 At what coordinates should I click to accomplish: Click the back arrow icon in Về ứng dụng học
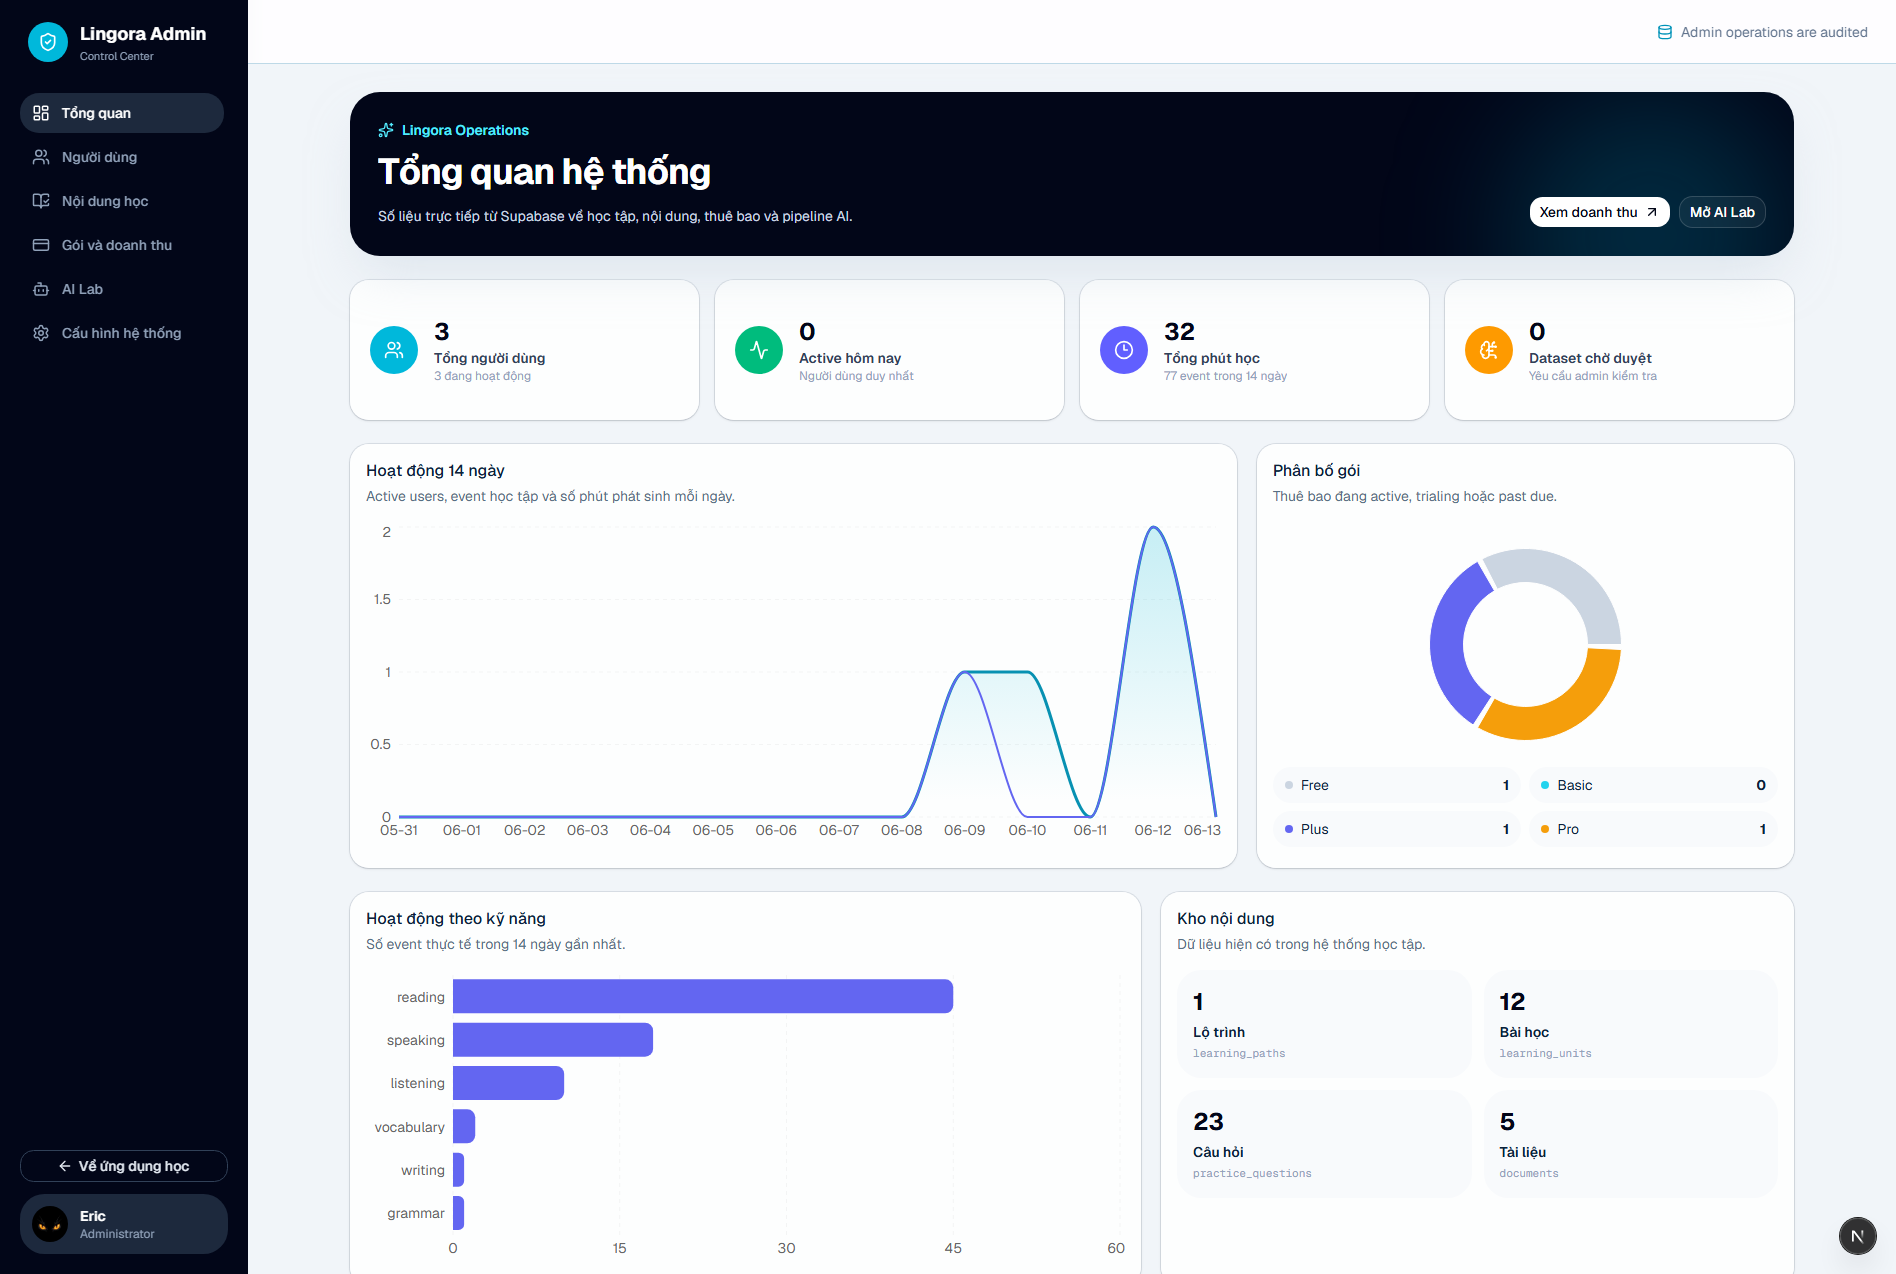(x=65, y=1166)
